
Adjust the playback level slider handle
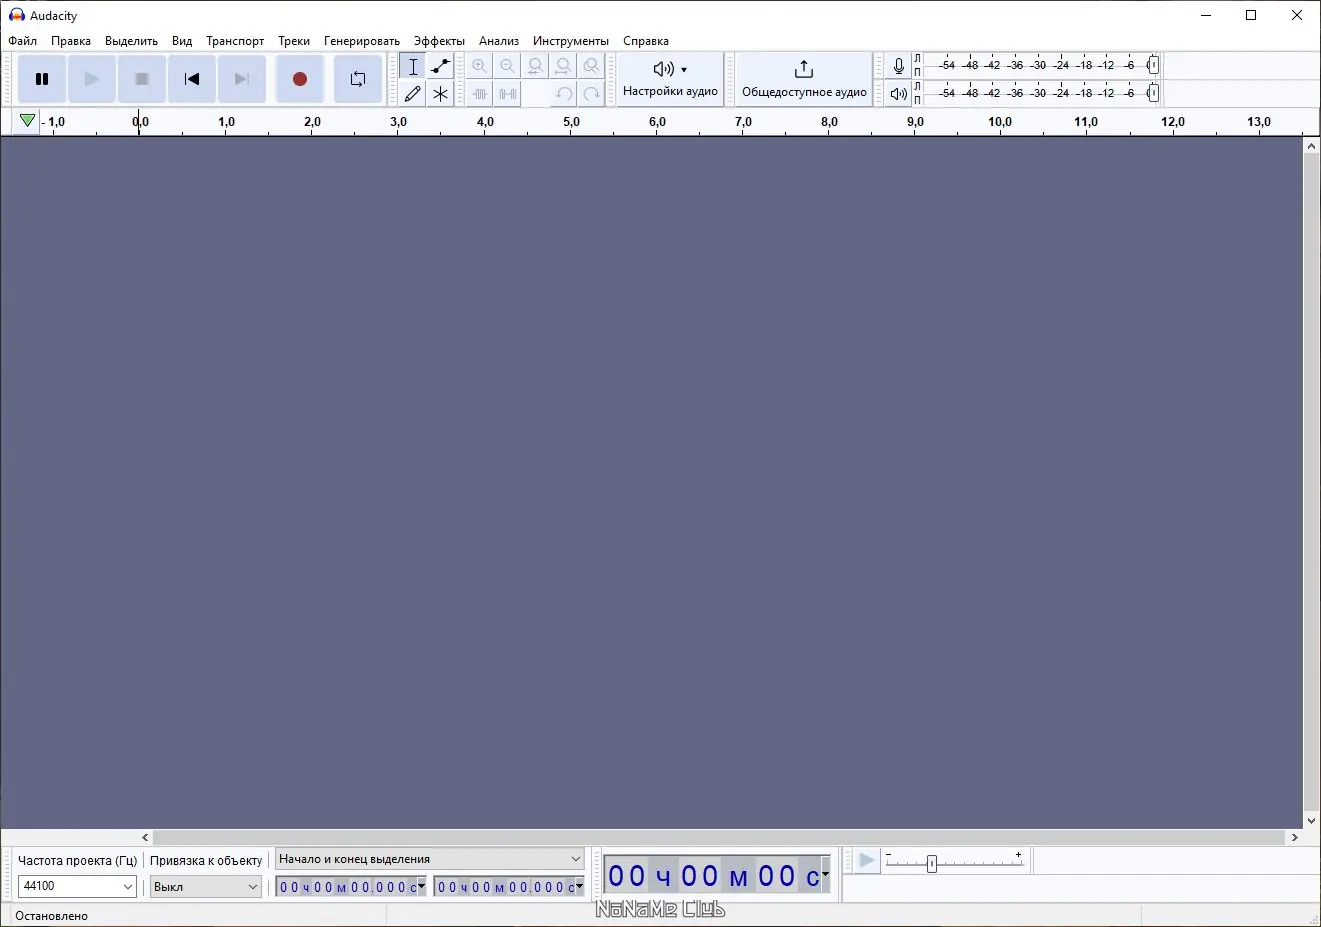click(1153, 93)
